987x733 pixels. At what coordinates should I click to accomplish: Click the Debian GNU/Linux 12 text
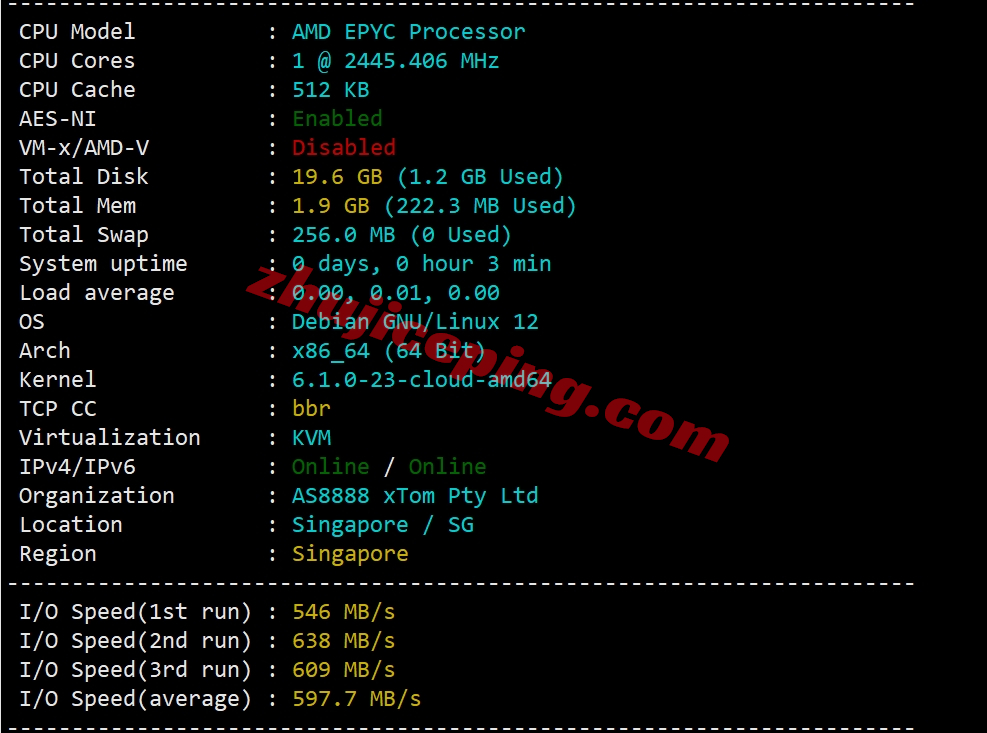[415, 321]
